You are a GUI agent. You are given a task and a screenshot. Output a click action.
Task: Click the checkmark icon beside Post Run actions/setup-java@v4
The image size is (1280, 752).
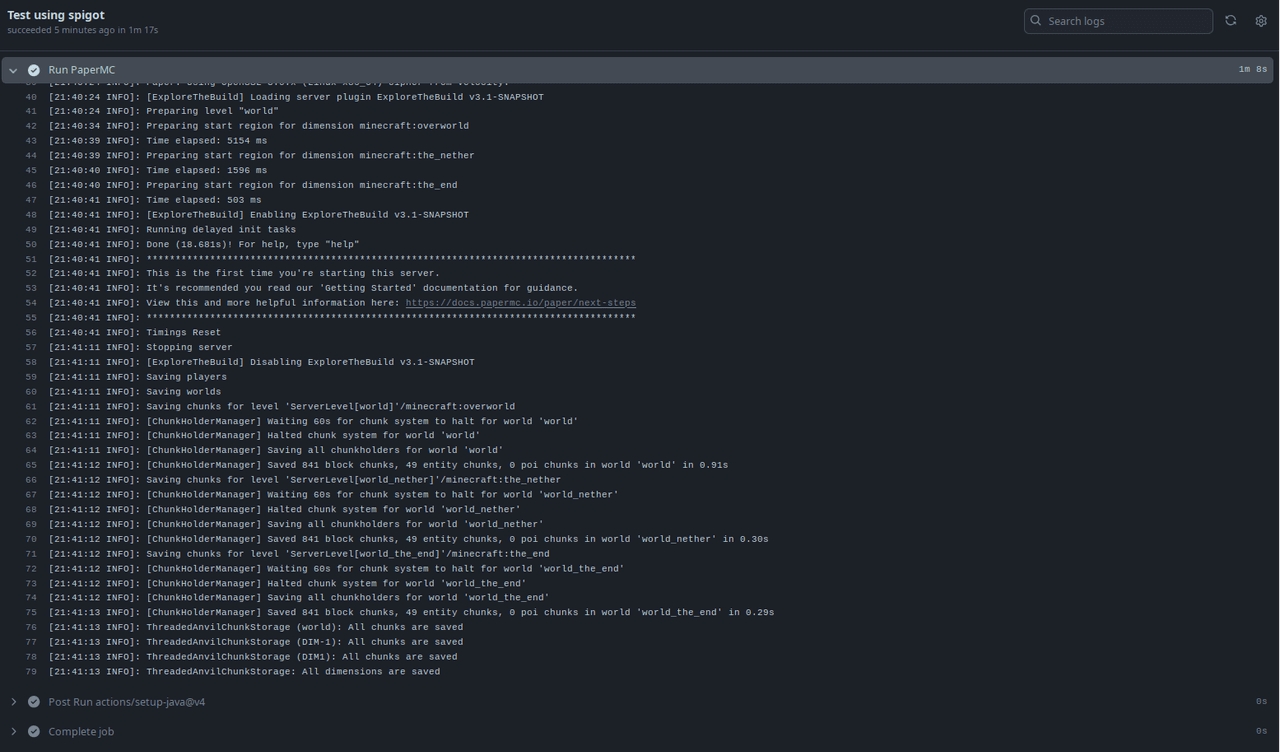click(34, 702)
